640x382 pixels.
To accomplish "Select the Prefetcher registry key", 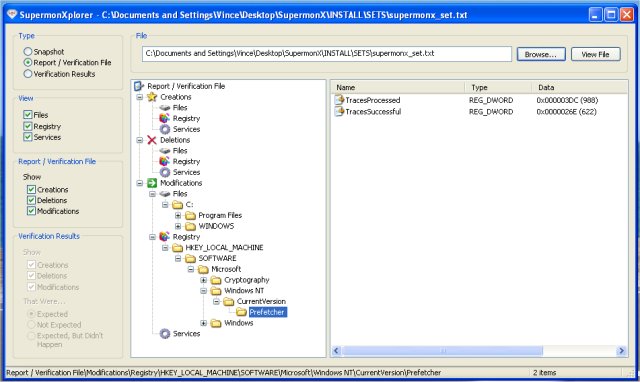I will [x=267, y=312].
